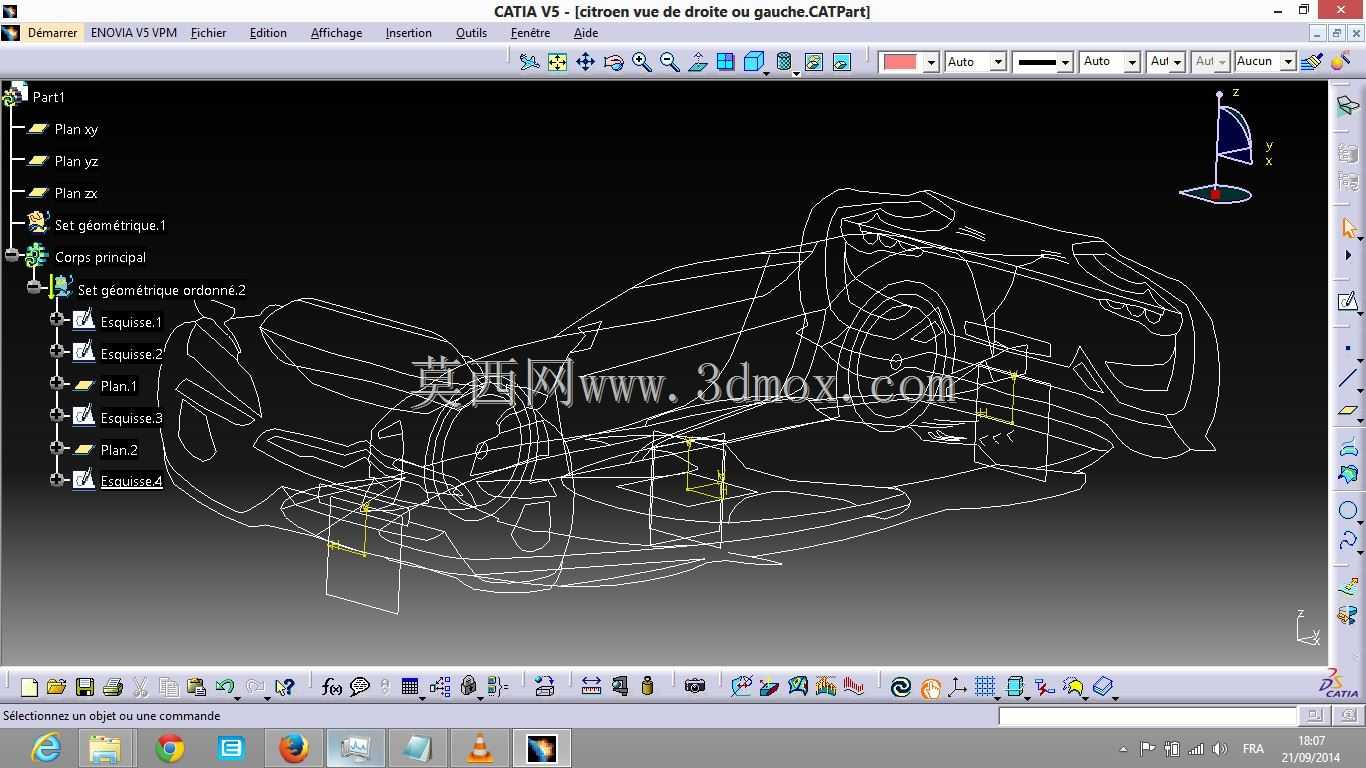Expand the Esquisse.3 node
The height and width of the screenshot is (768, 1366).
[58, 416]
